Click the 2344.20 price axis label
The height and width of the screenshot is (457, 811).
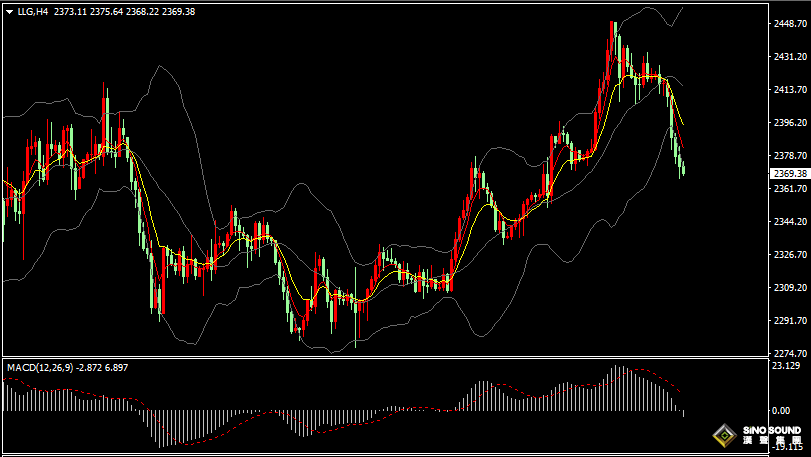[x=790, y=222]
